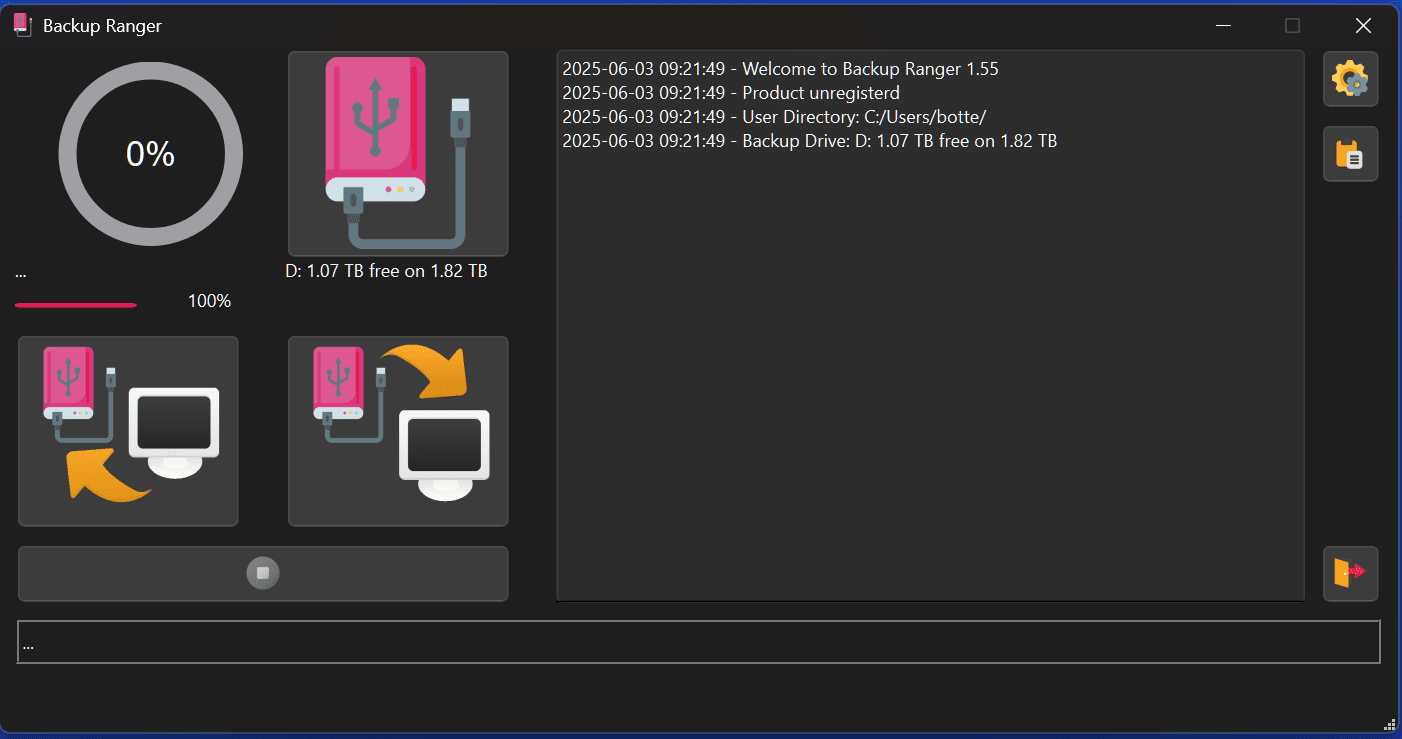Maximize the Backup Ranger window
Screen dimensions: 1402x739
click(1292, 25)
